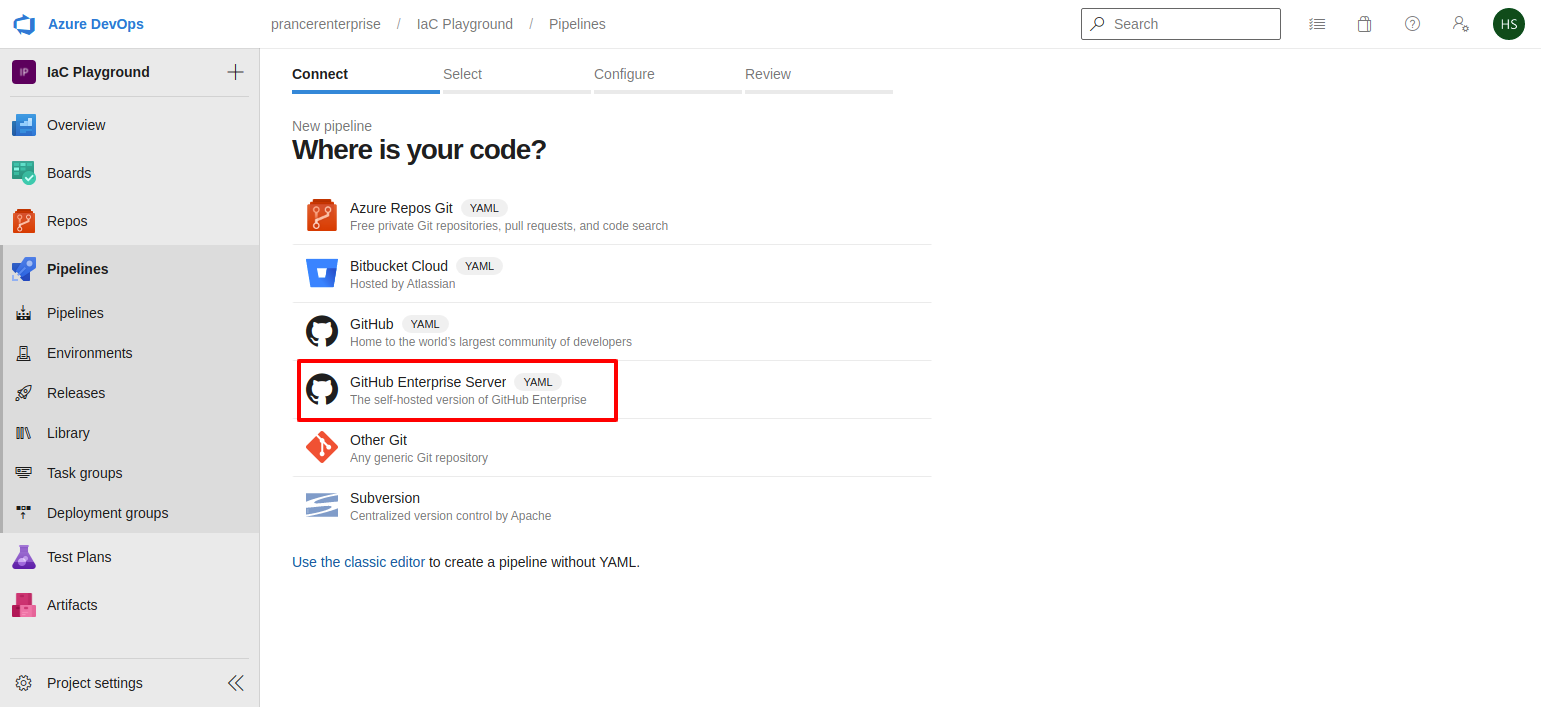Choose Azure Repos Git source label
This screenshot has width=1541, height=707.
401,208
